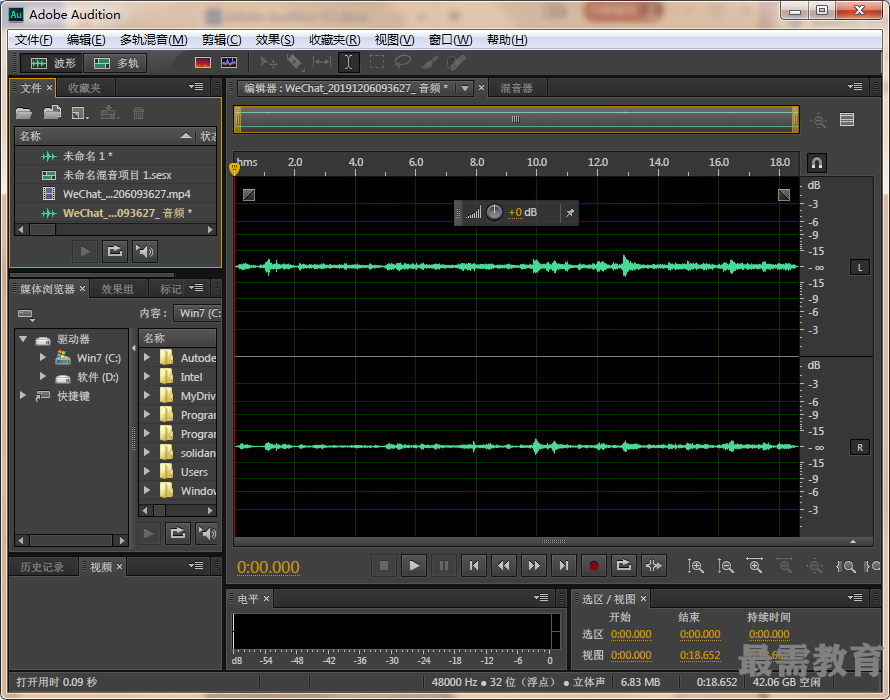
Task: Select the Razor tool
Action: (295, 62)
